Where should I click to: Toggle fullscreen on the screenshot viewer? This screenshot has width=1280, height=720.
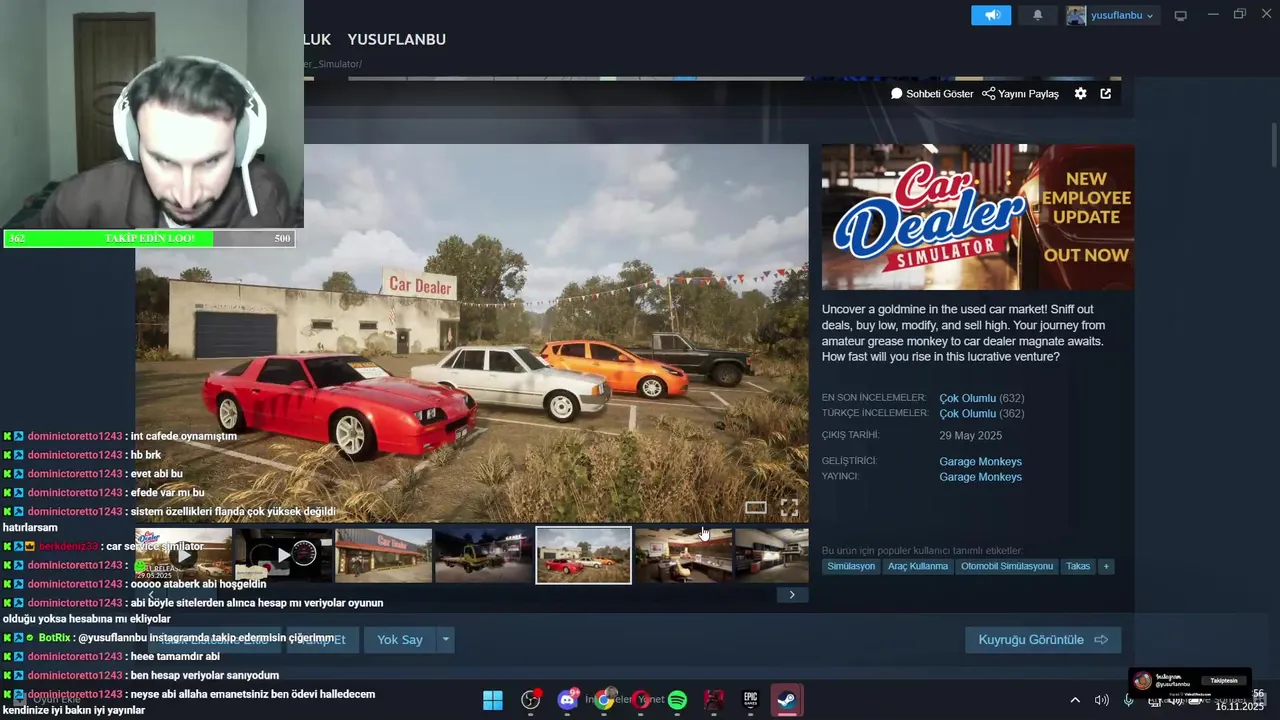point(789,507)
